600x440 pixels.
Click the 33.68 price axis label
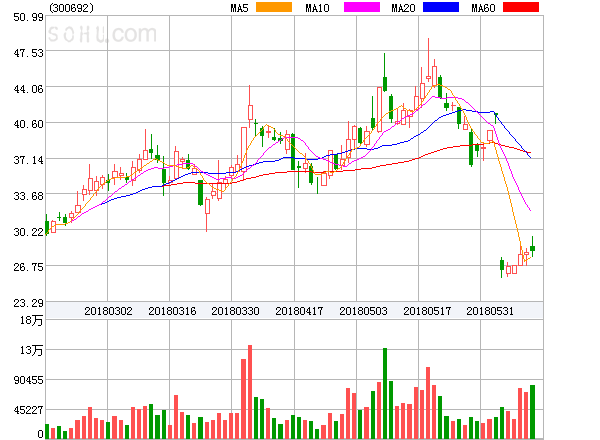point(28,196)
